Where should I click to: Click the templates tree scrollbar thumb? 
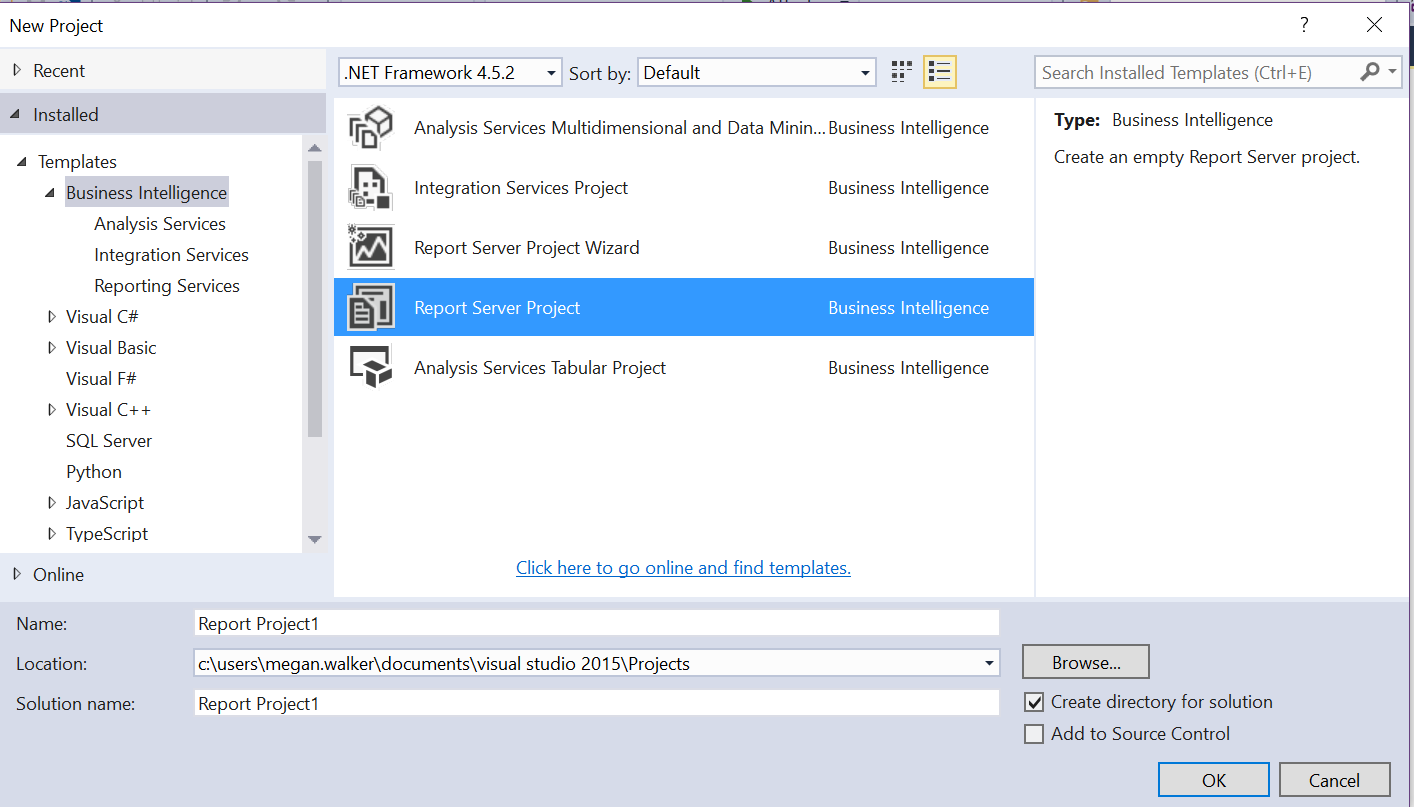(x=315, y=298)
